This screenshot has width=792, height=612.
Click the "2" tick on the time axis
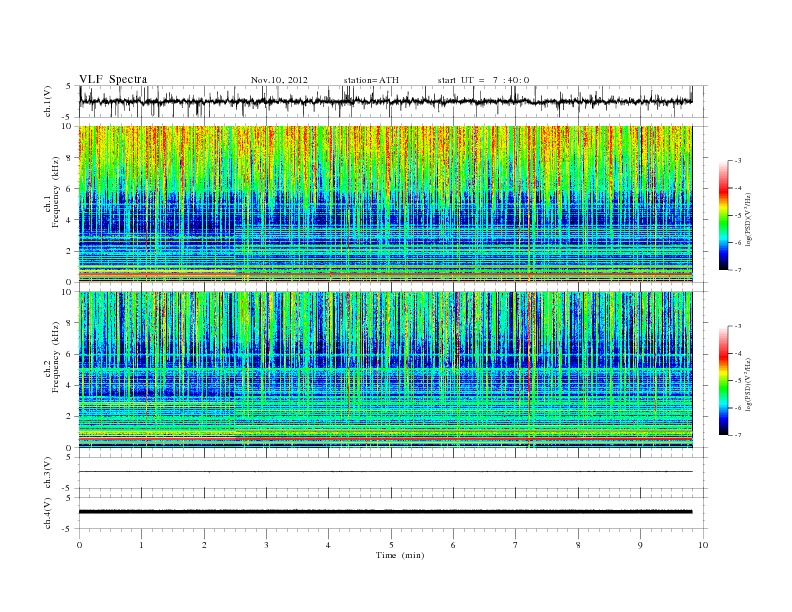204,545
